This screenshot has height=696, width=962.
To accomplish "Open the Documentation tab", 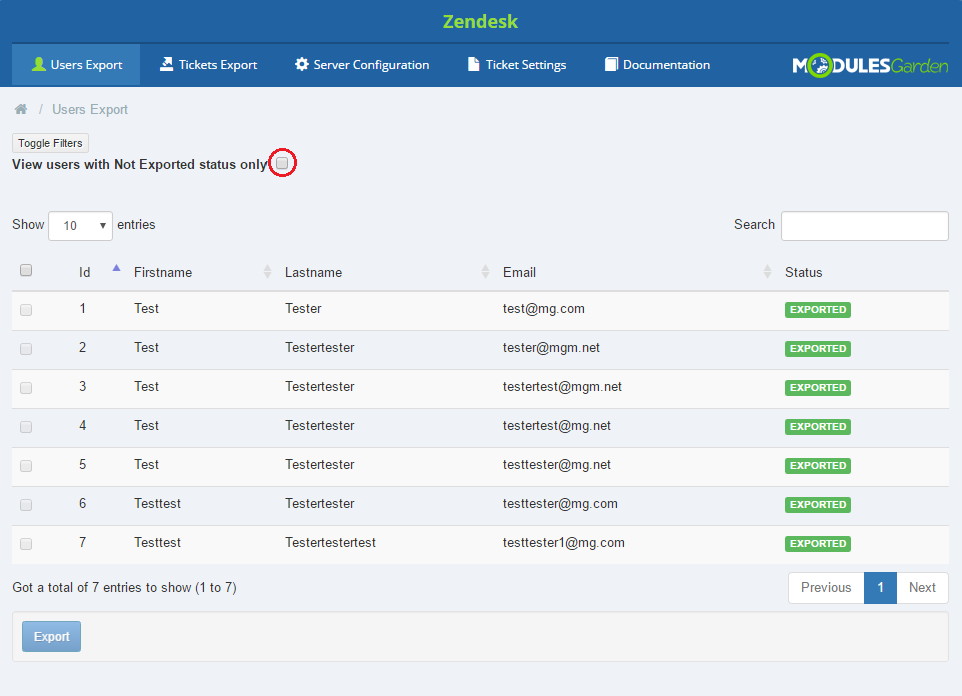I will click(x=657, y=64).
